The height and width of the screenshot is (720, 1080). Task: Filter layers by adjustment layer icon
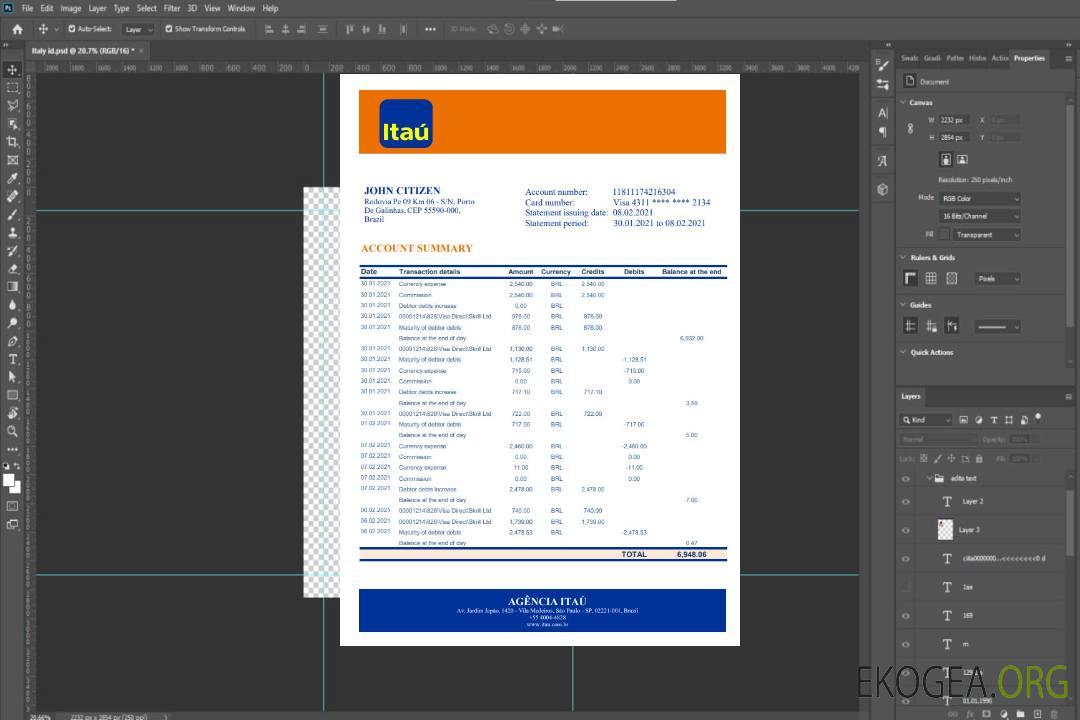pyautogui.click(x=979, y=420)
